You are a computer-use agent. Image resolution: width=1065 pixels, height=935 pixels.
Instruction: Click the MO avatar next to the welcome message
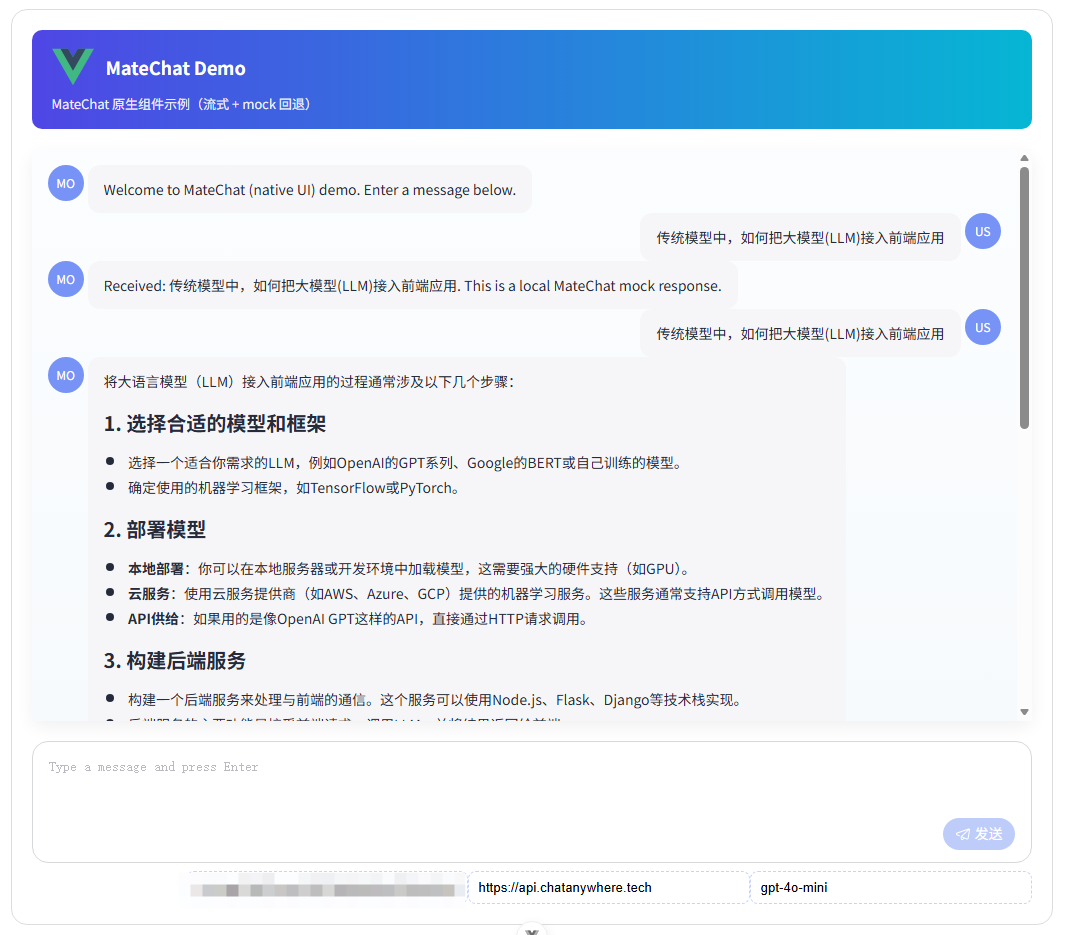click(65, 183)
